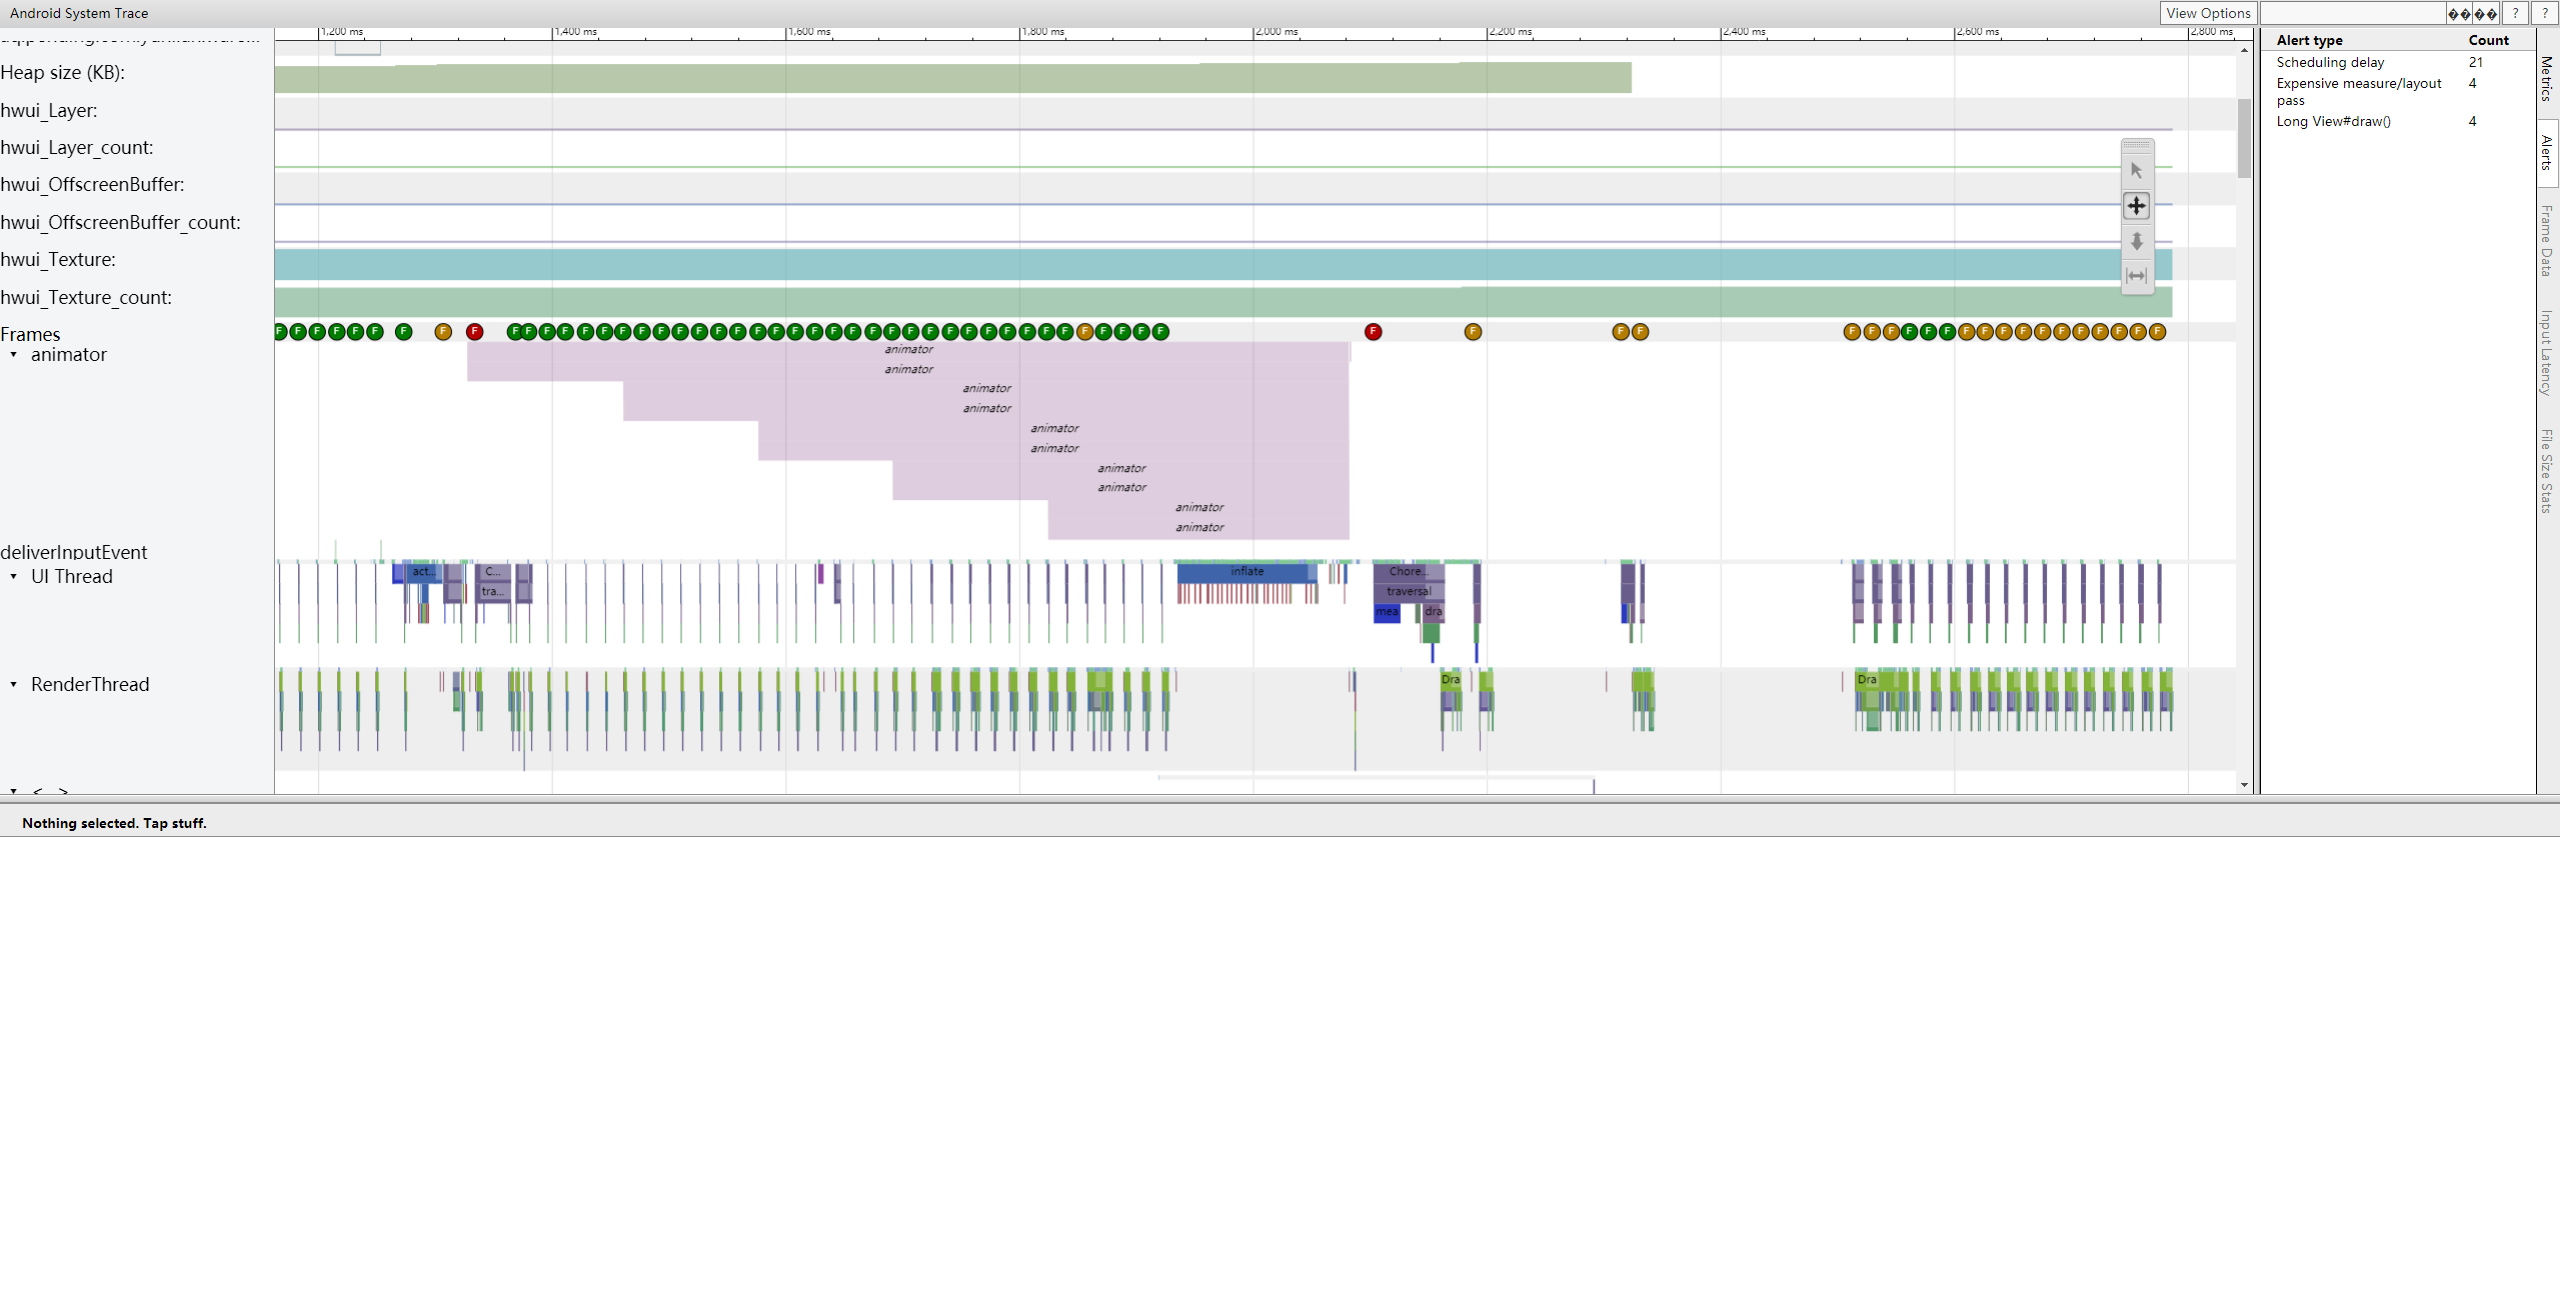Grab the mouse mode toolbar drag handle
This screenshot has height=1297, width=2560.
[2136, 145]
